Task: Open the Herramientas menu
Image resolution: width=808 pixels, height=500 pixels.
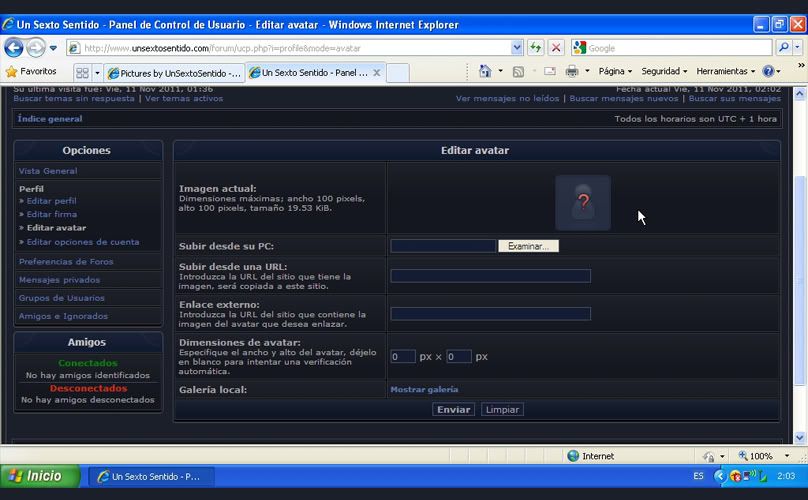Action: pyautogui.click(x=725, y=71)
